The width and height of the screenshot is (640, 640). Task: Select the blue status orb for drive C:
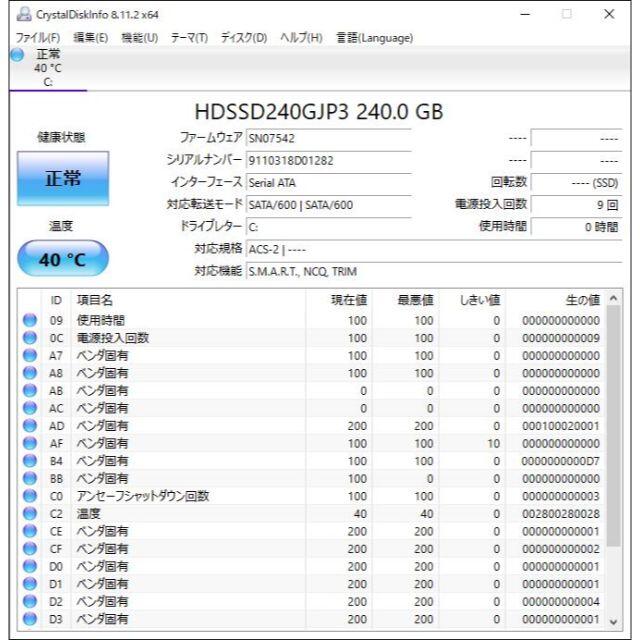(x=17, y=55)
